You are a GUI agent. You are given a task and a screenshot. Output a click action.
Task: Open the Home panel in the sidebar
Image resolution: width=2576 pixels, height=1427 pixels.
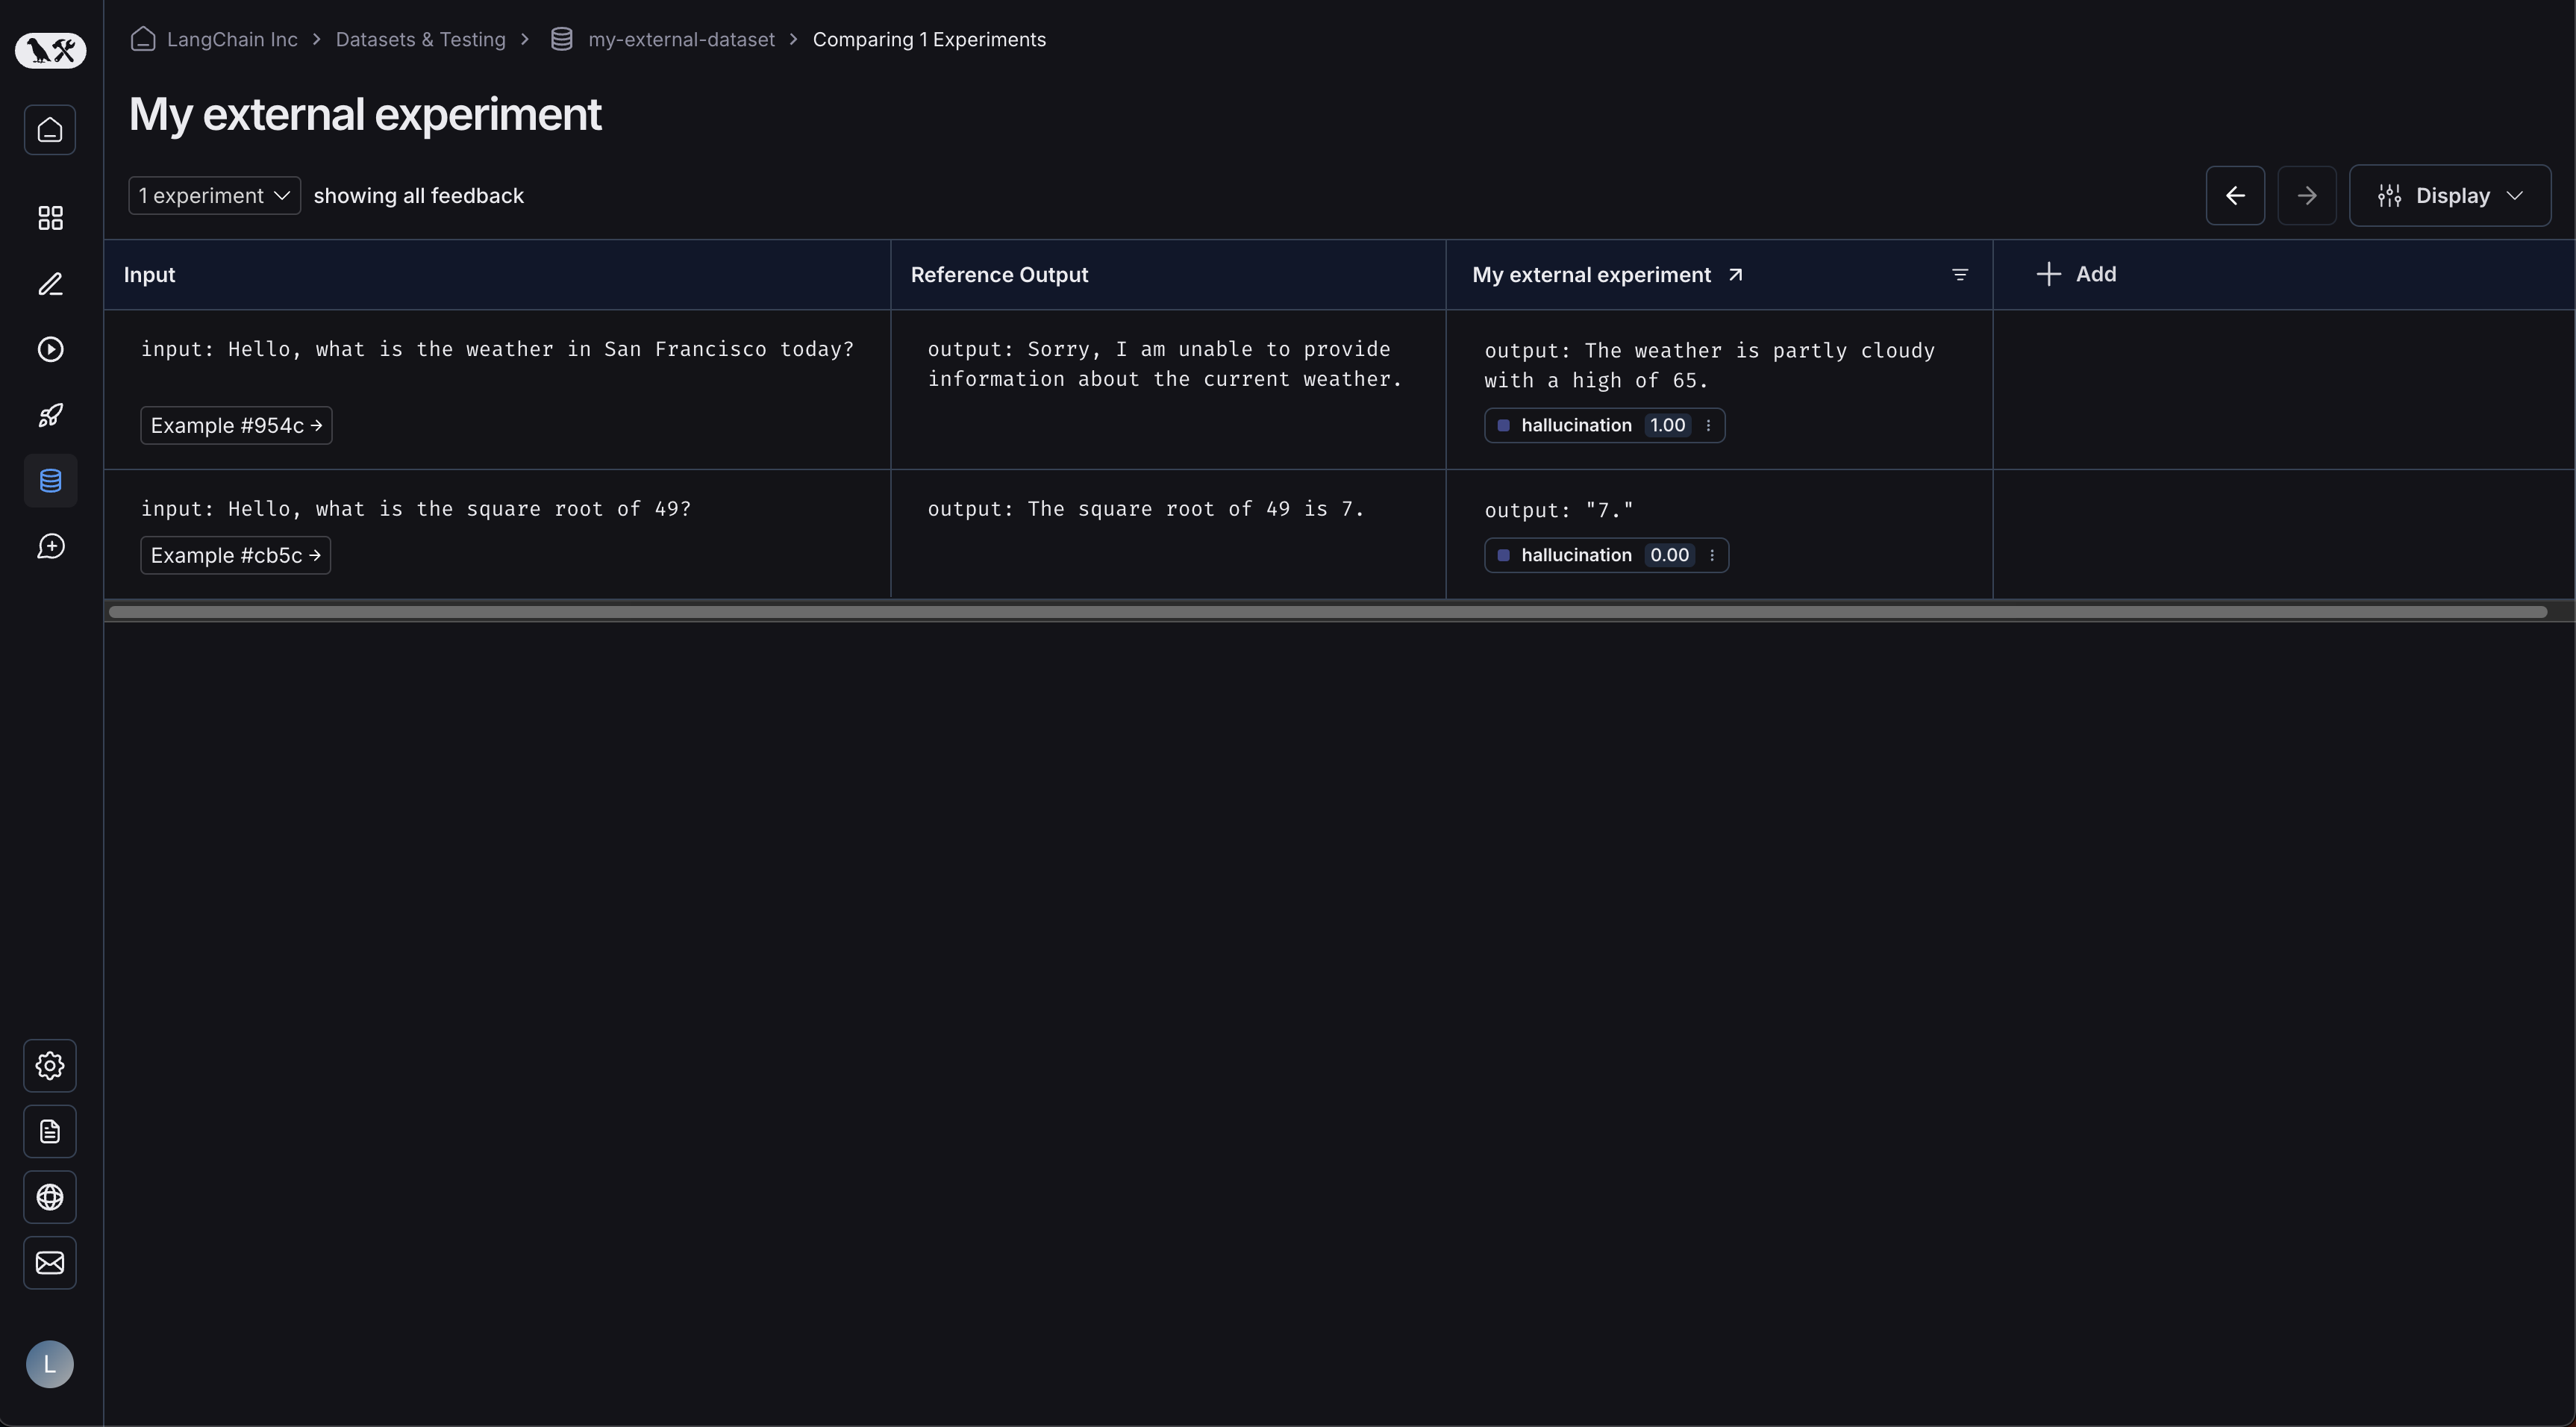[50, 130]
